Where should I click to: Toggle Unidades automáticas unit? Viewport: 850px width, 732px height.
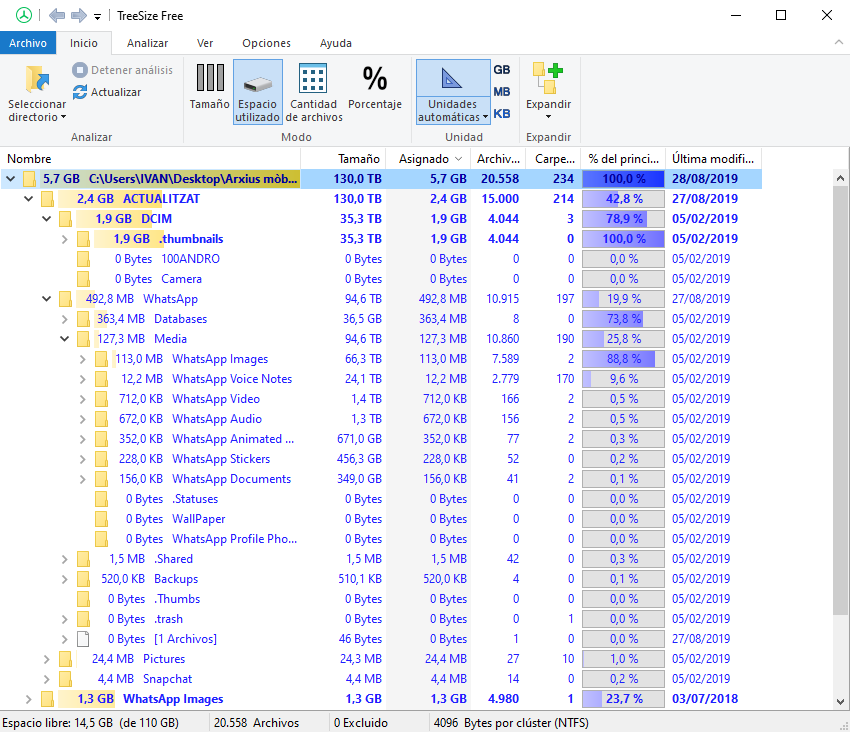453,92
